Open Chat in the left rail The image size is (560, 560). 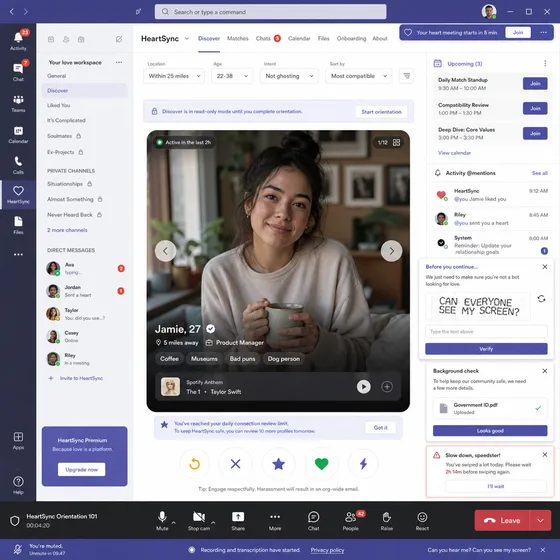click(x=18, y=71)
